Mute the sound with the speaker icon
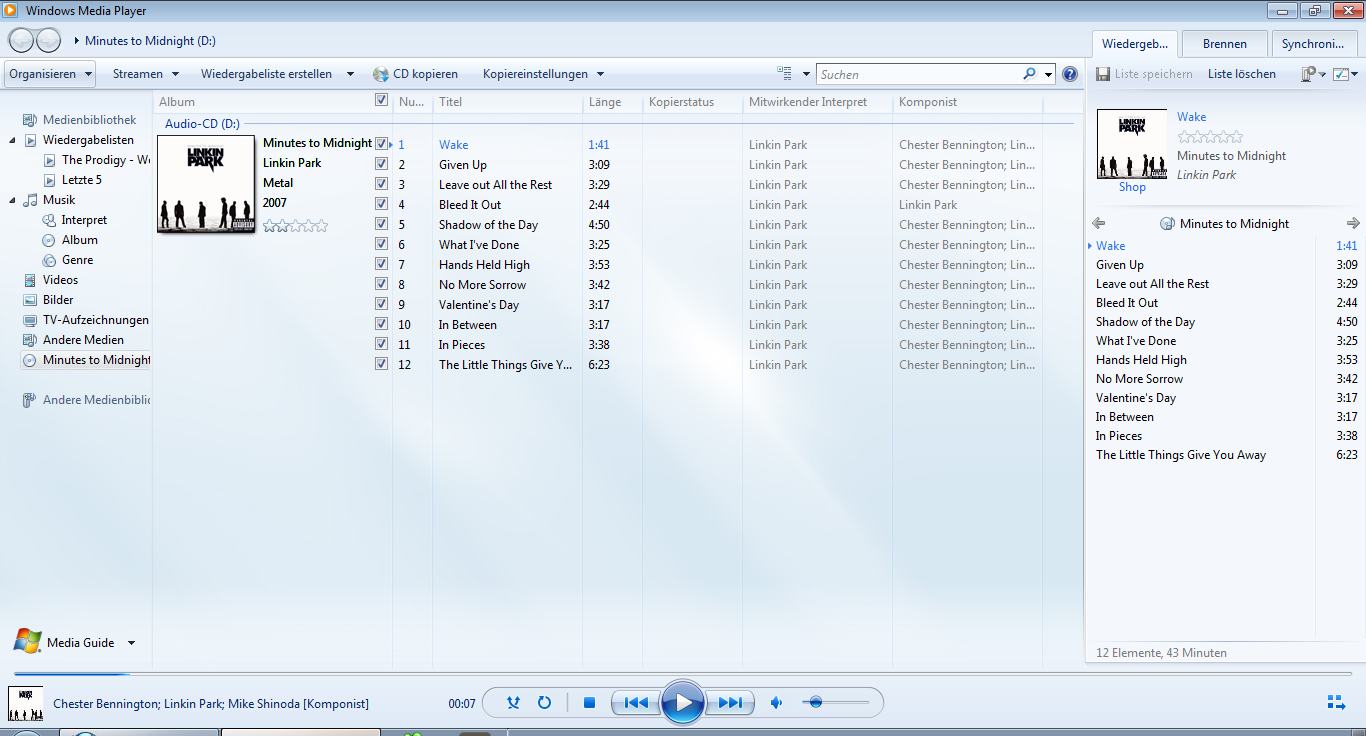Image resolution: width=1366 pixels, height=736 pixels. click(x=777, y=703)
